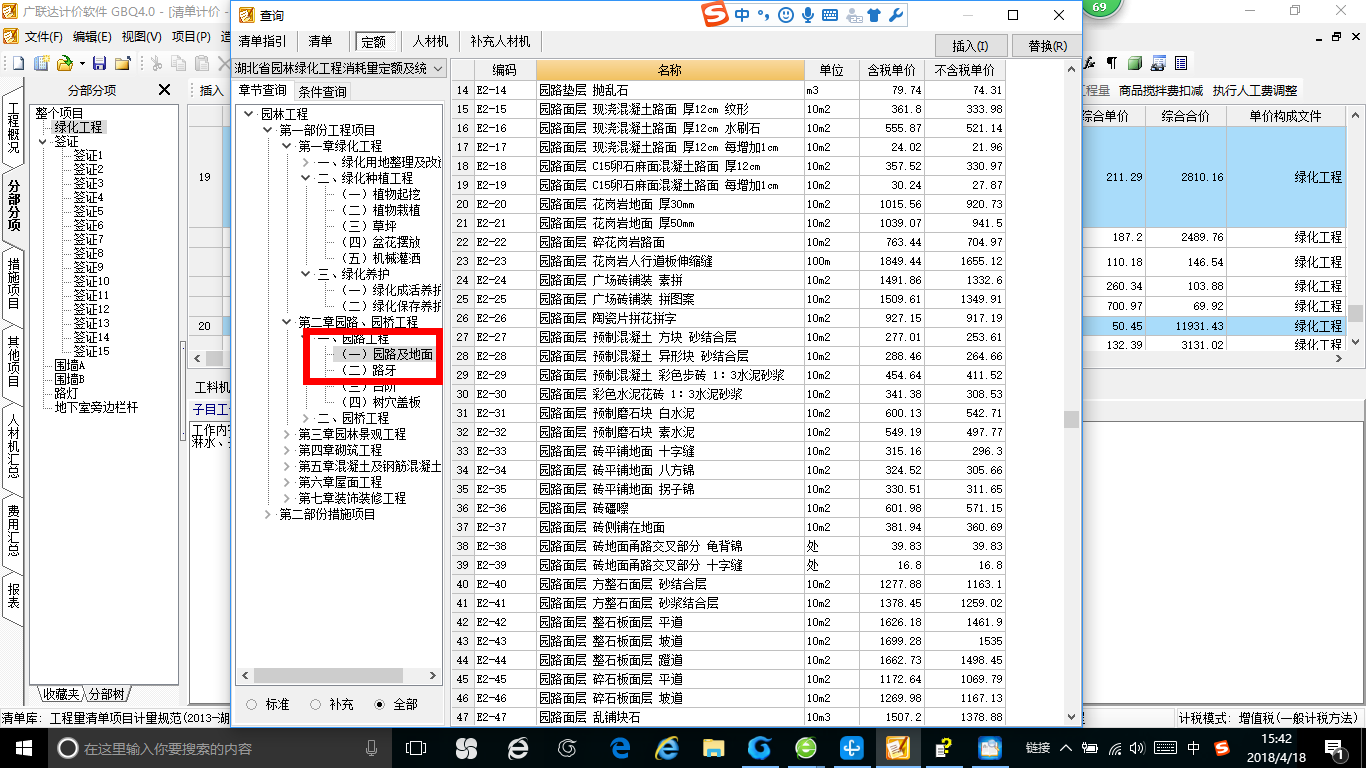This screenshot has width=1366, height=768.
Task: Click the Cortana microphone in search box
Action: point(371,747)
